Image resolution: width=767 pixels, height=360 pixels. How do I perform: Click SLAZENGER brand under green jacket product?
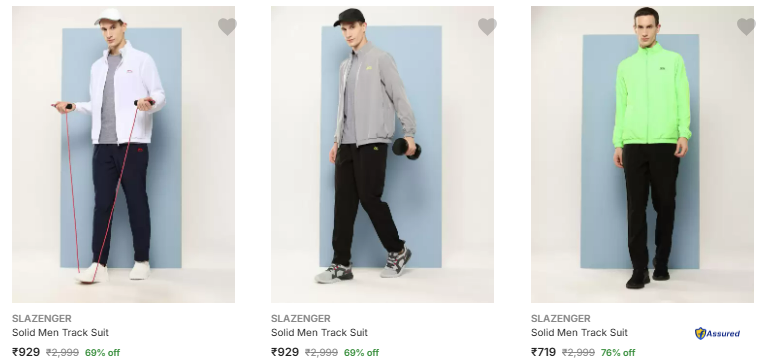click(561, 318)
